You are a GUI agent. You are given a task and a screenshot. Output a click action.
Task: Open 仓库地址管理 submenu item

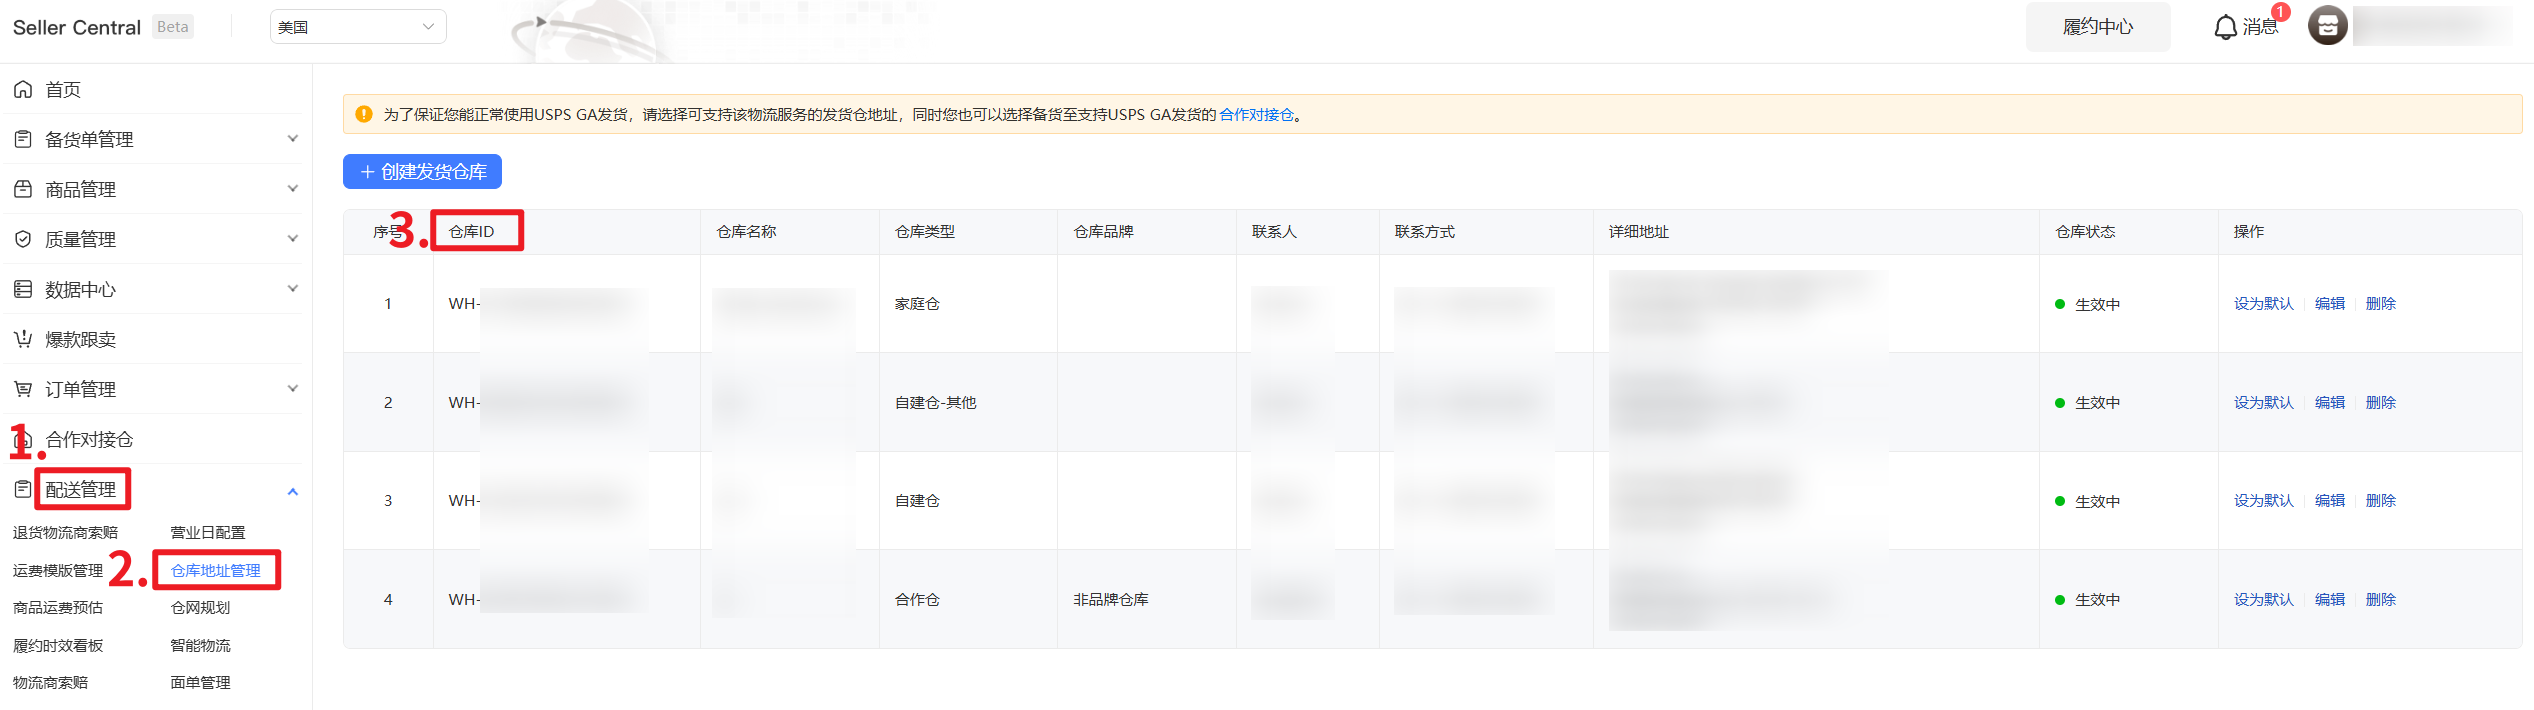coord(215,570)
